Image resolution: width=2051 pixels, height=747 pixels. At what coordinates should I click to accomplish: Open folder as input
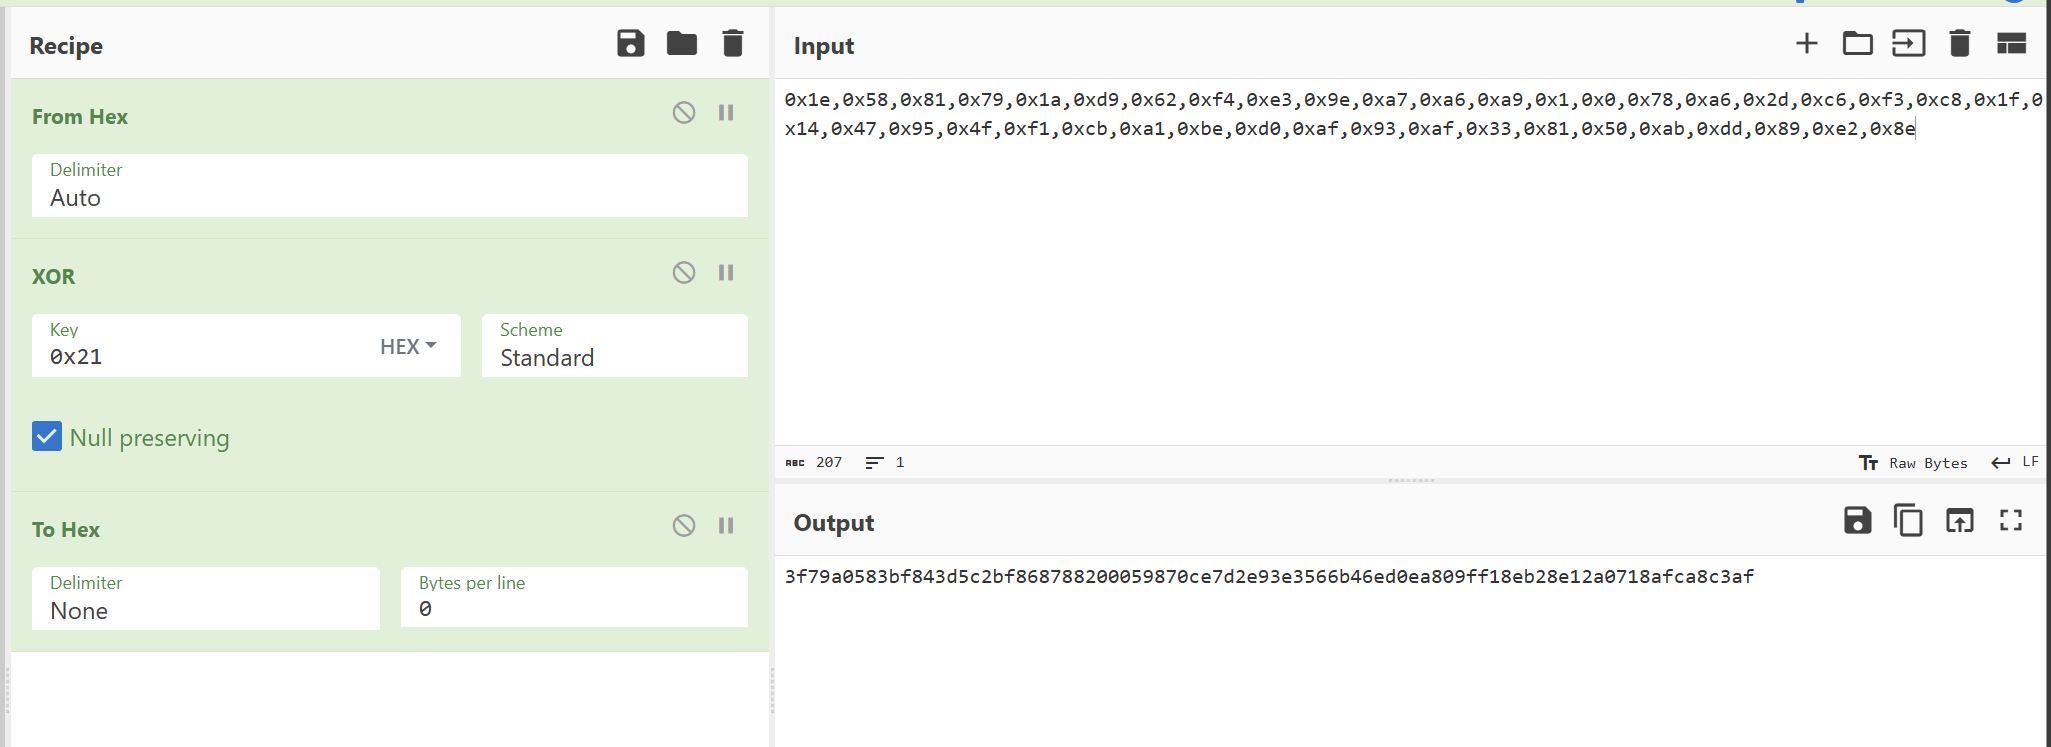click(x=1858, y=43)
